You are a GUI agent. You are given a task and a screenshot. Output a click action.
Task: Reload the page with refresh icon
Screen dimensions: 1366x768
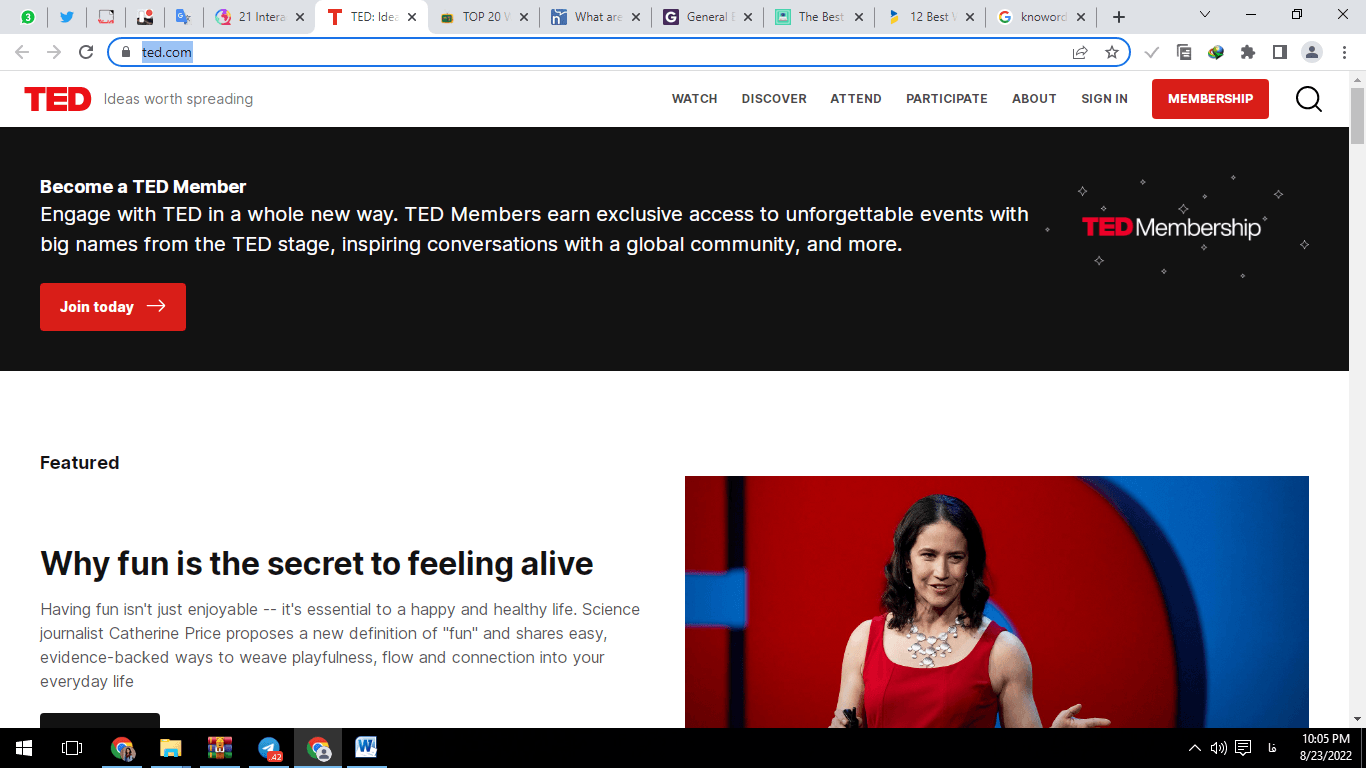point(86,52)
